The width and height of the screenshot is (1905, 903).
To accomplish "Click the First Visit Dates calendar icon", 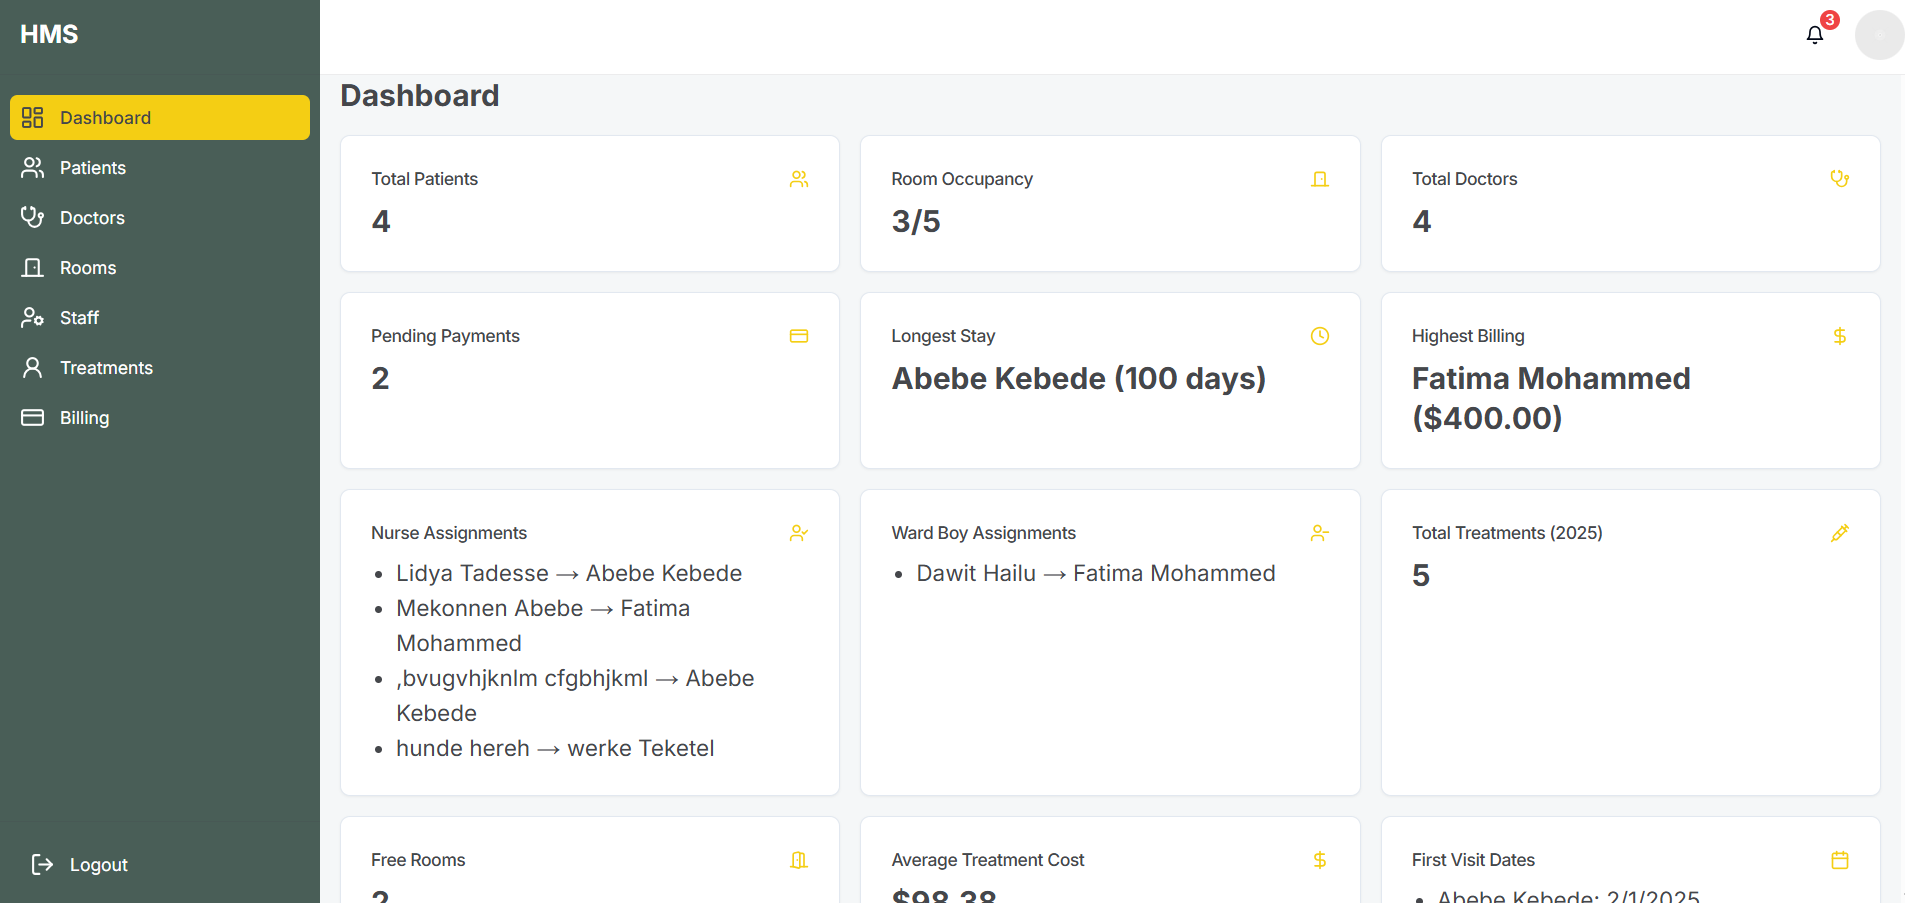I will pyautogui.click(x=1839, y=860).
